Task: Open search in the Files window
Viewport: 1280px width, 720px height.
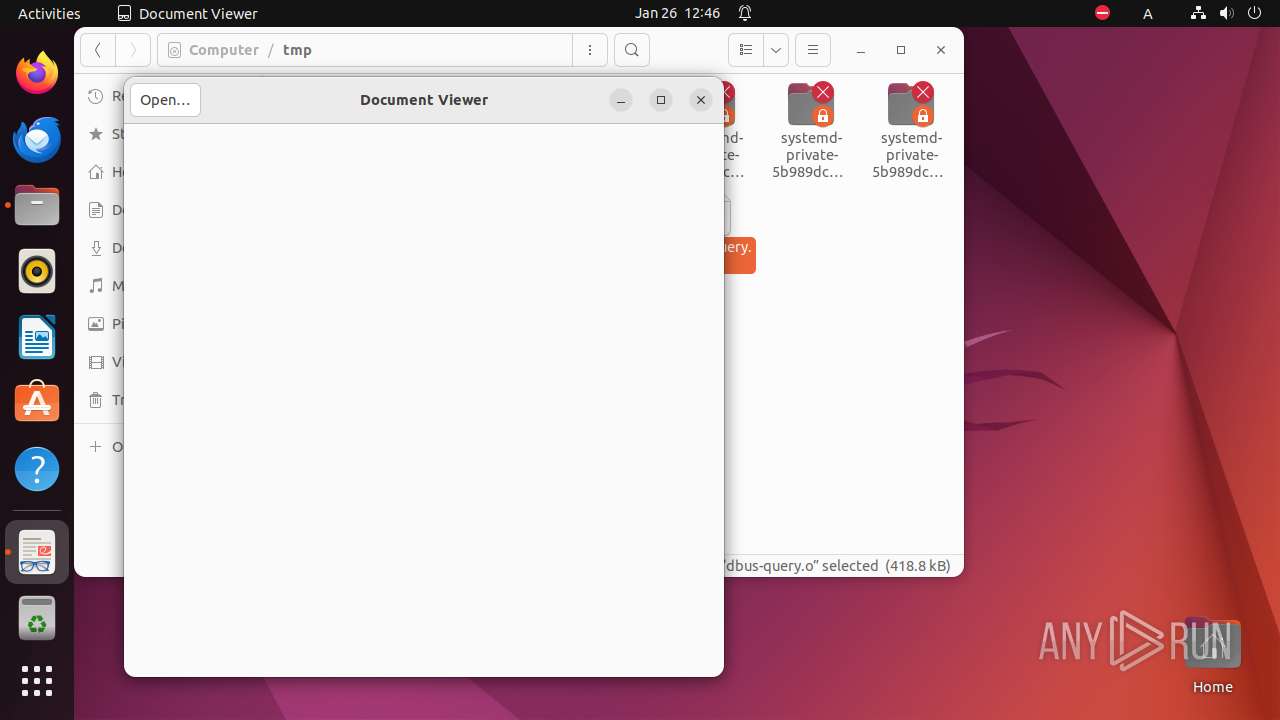Action: (632, 50)
